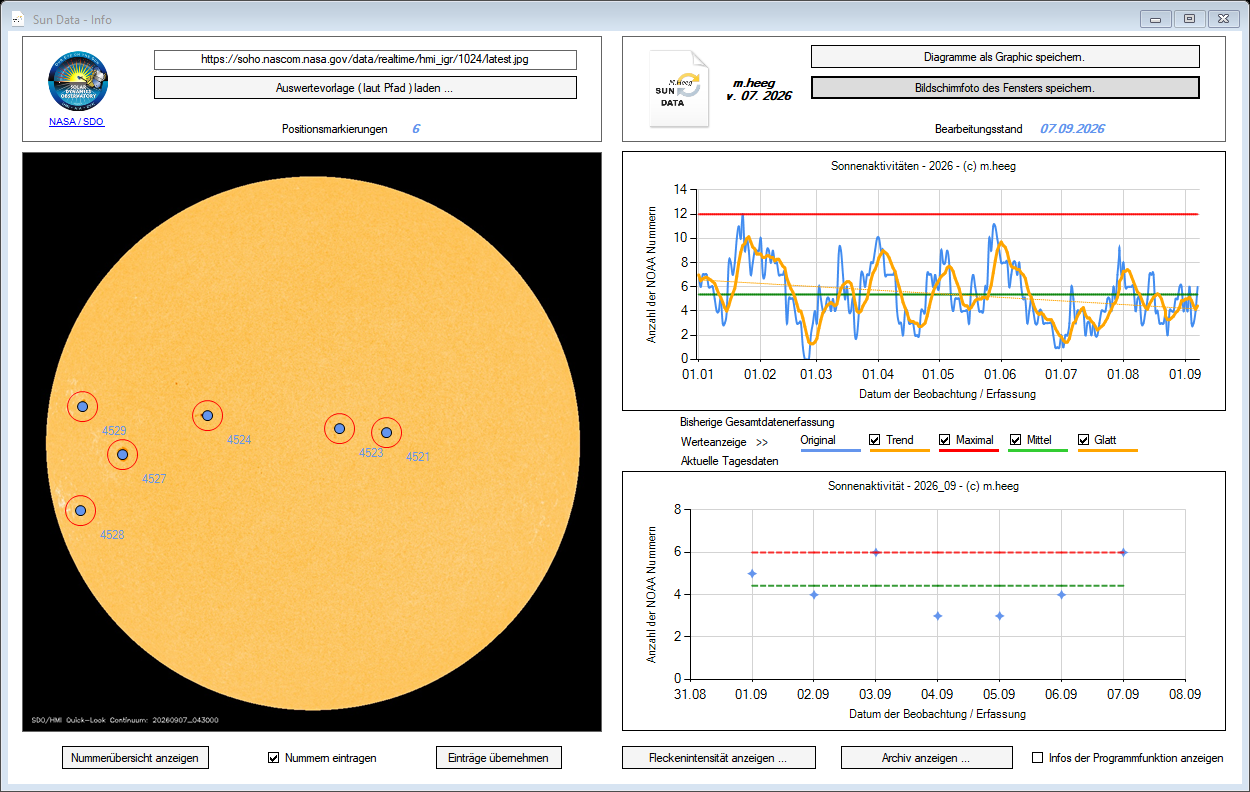
Task: Open Fleckenintensität anzeigen dialog
Action: point(719,758)
